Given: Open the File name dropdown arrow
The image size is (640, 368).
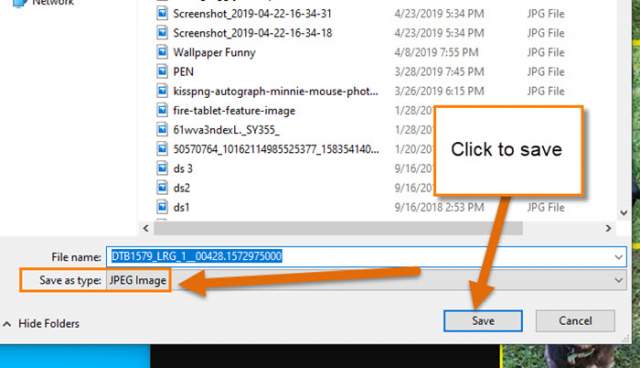Looking at the screenshot, I should (x=618, y=257).
